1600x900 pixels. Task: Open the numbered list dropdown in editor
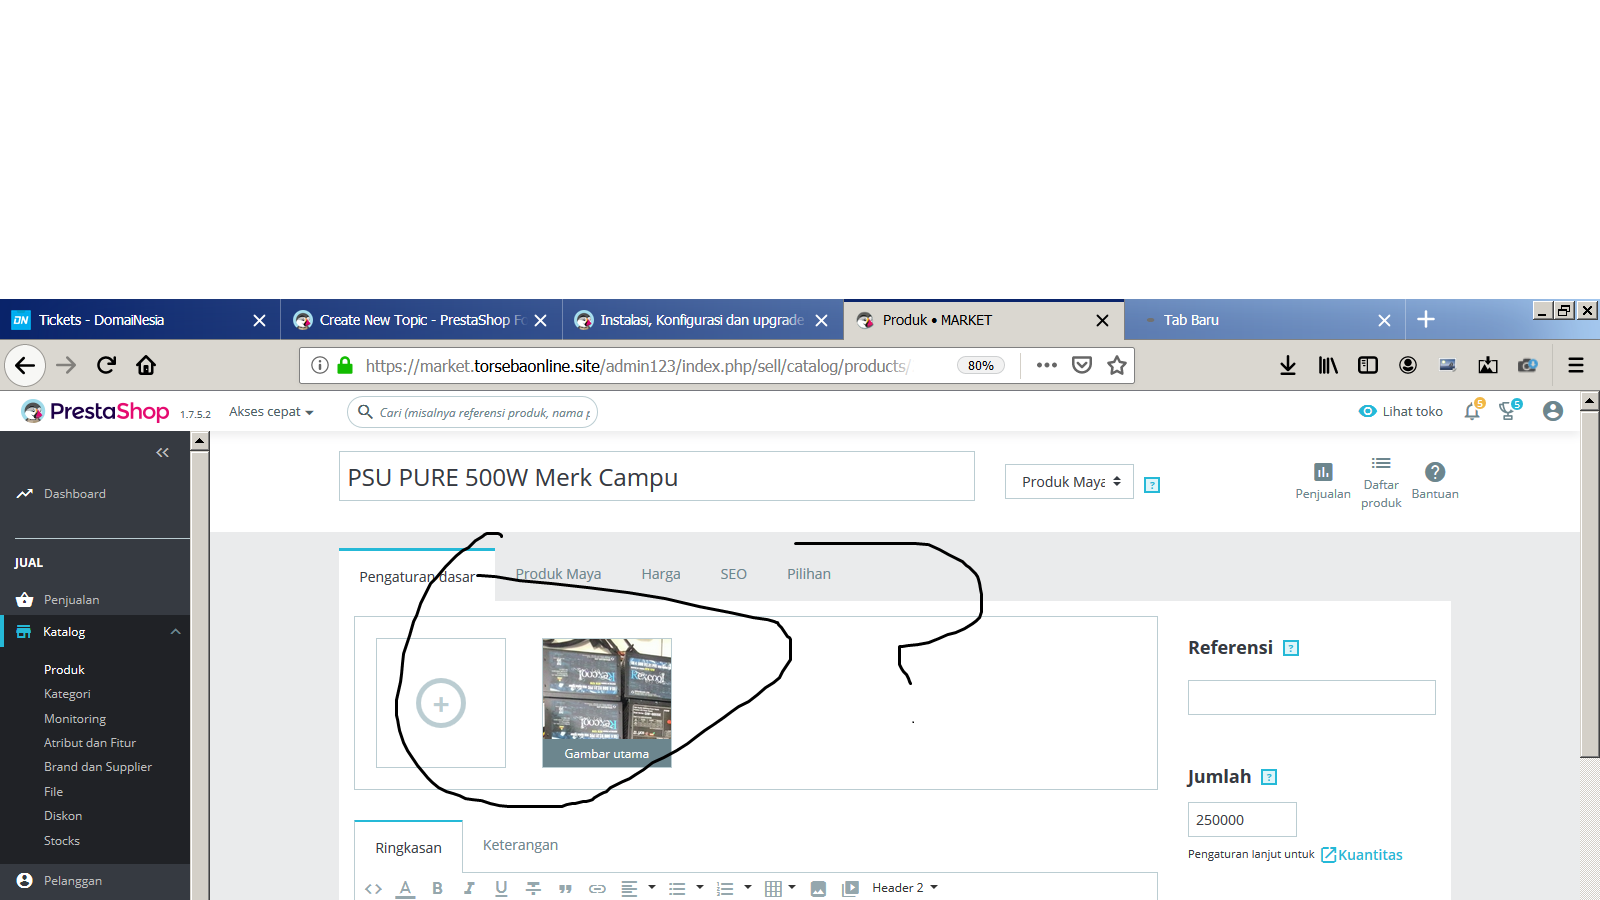click(733, 888)
